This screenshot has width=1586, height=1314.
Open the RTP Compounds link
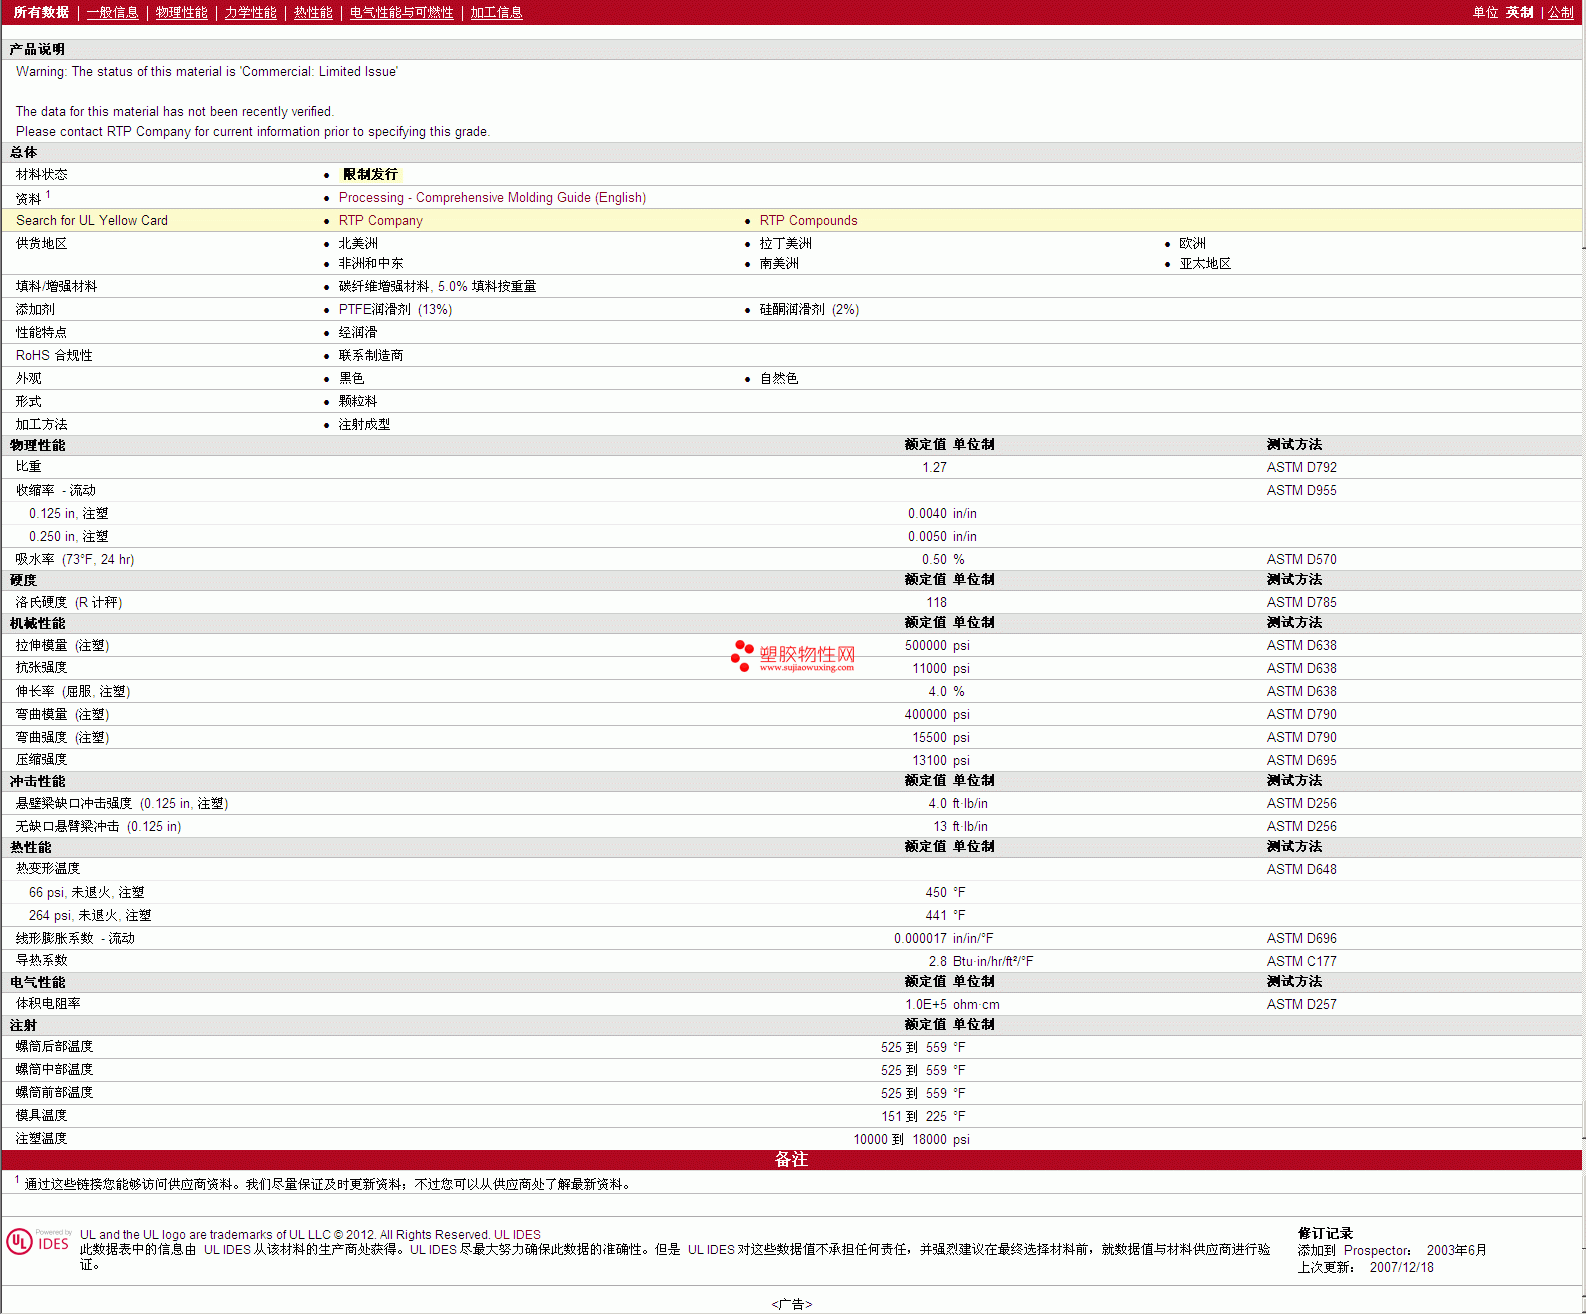808,221
